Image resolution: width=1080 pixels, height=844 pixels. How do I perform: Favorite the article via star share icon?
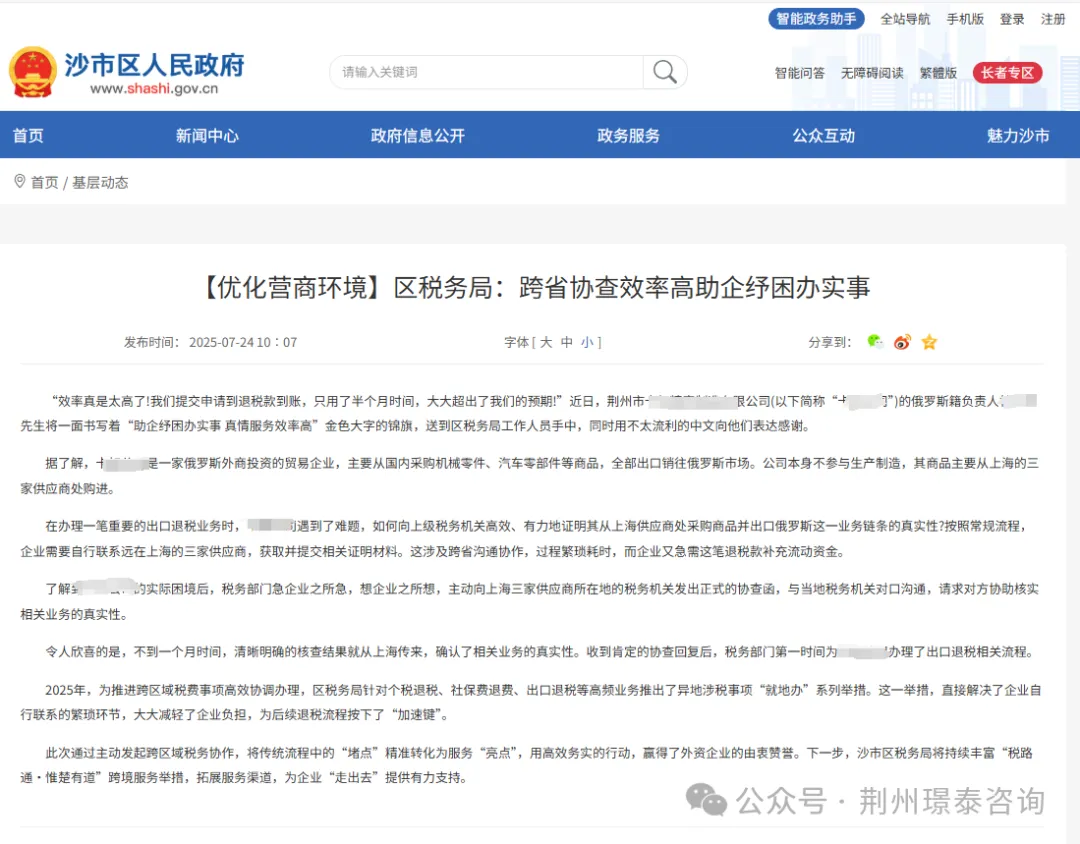tap(928, 341)
